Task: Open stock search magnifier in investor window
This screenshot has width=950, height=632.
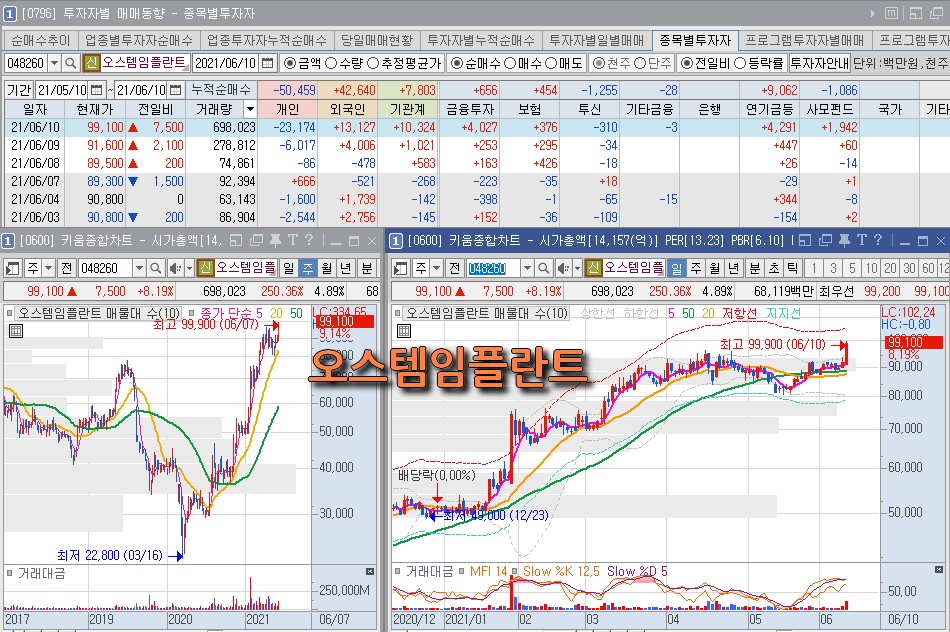Action: [71, 63]
